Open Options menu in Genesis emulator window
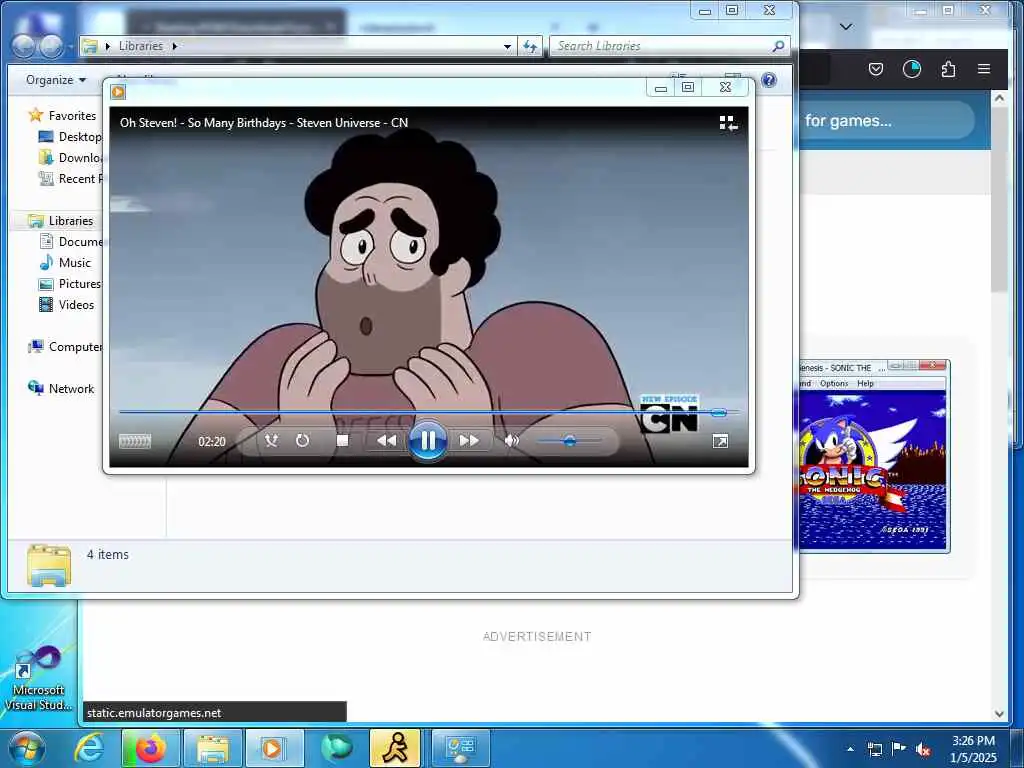Screen dimensions: 1024x768 834,383
